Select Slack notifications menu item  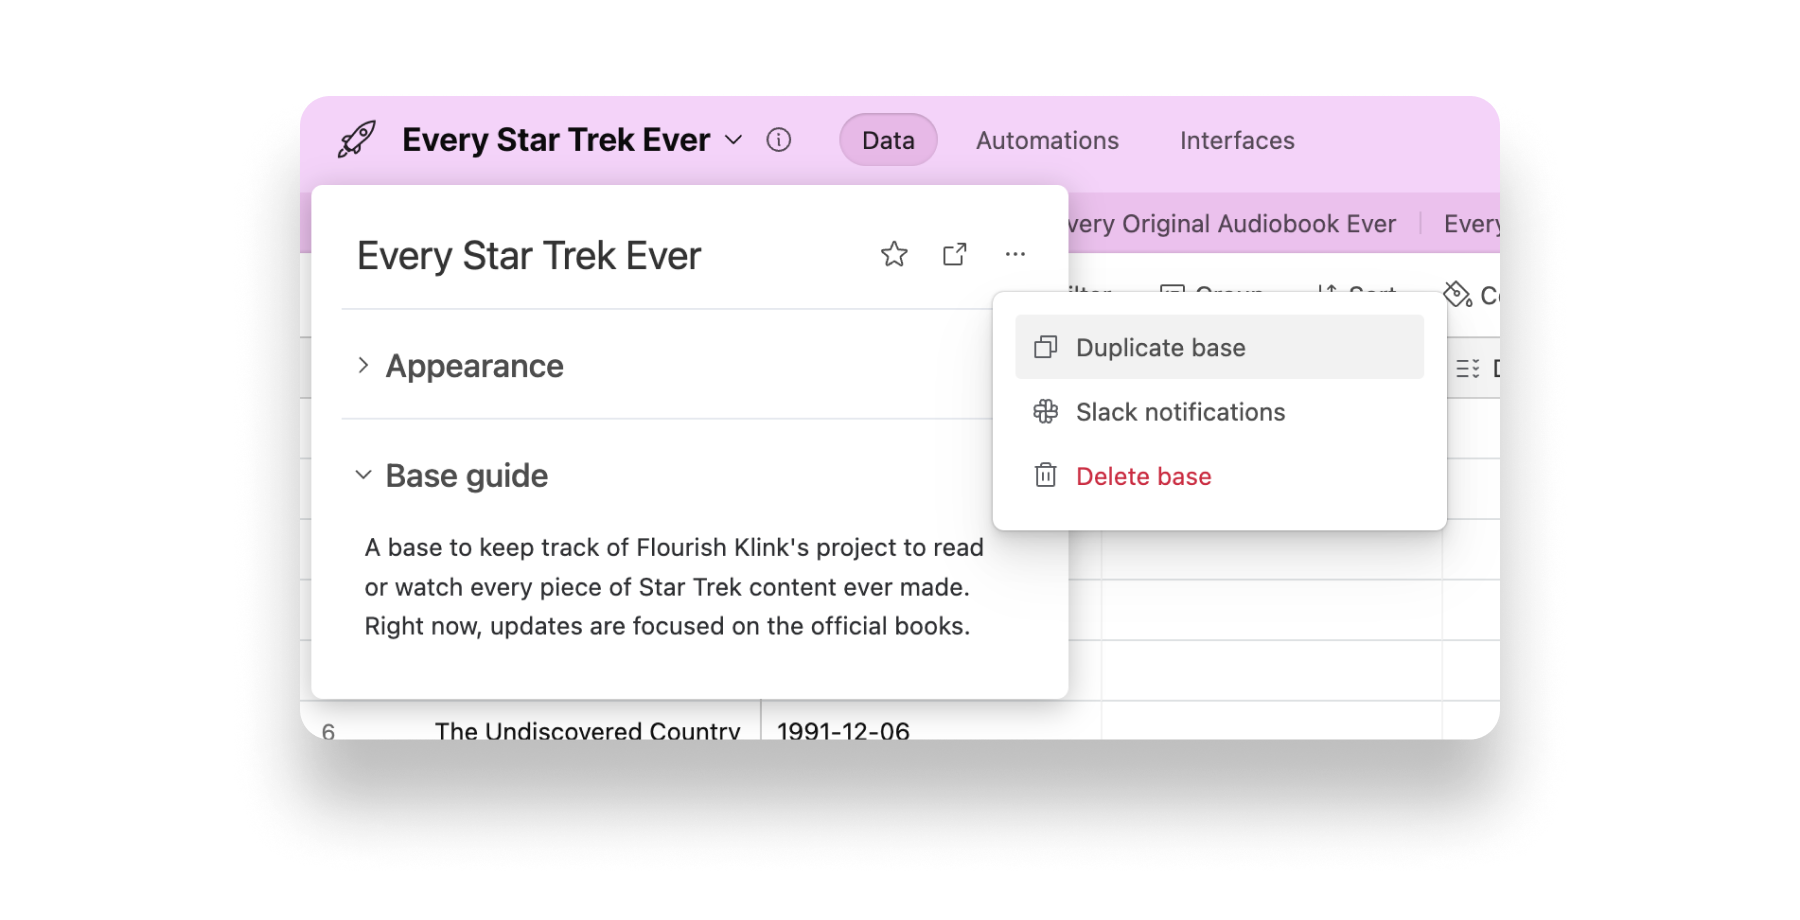tap(1219, 412)
